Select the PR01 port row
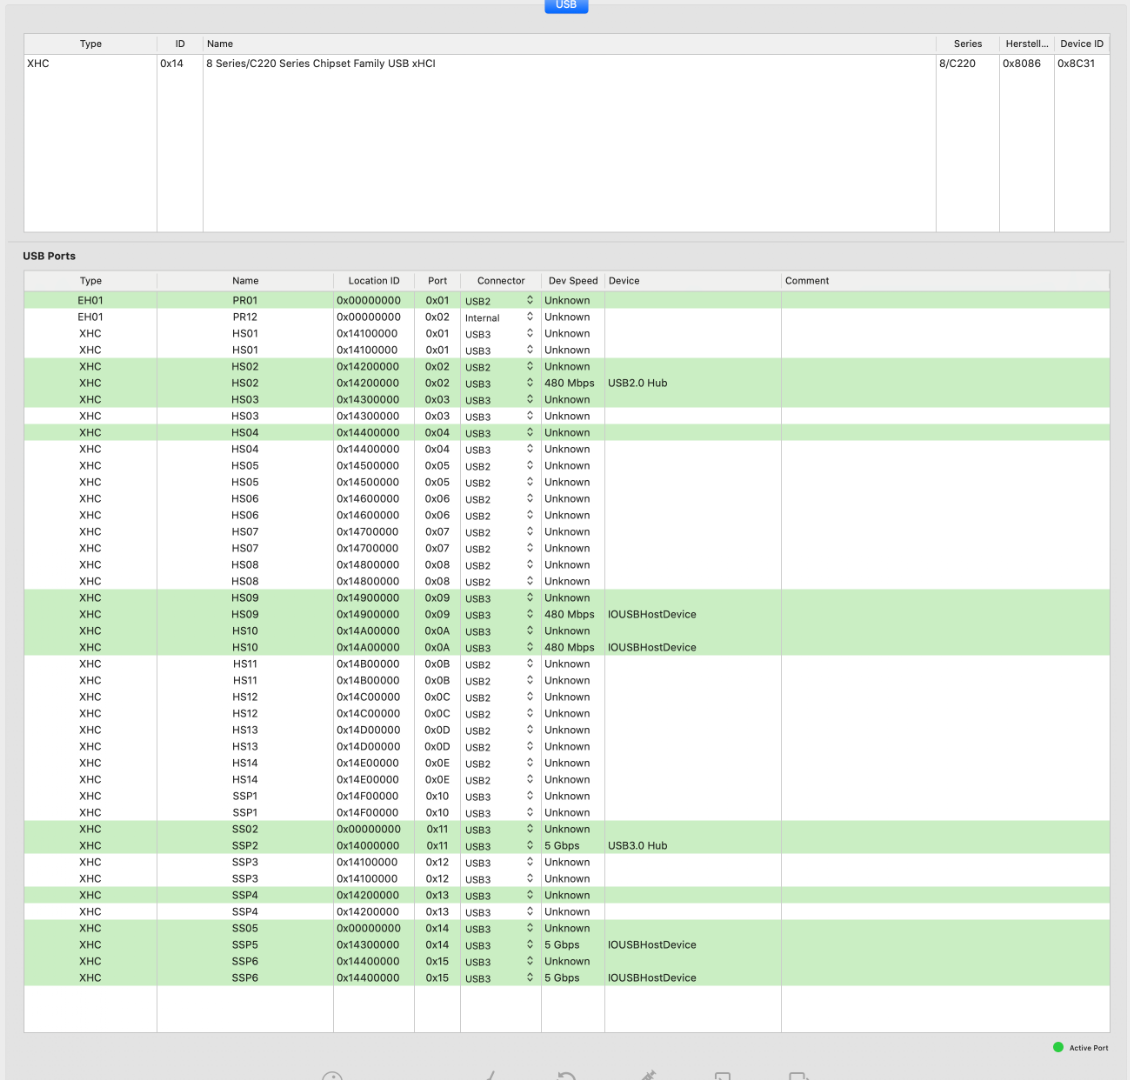The height and width of the screenshot is (1080, 1130). (245, 300)
